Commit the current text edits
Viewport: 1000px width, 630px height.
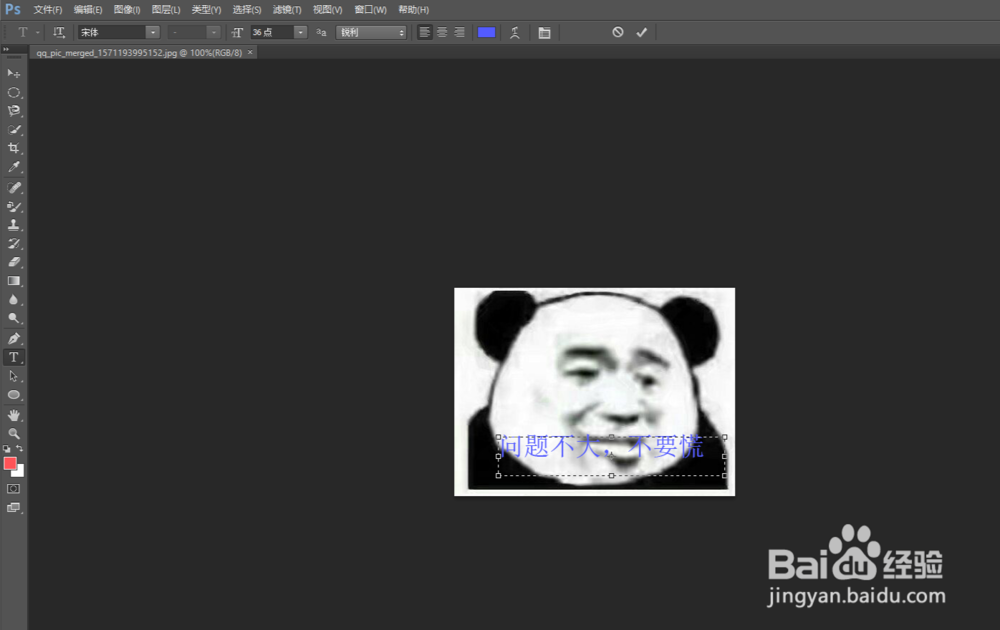[x=642, y=32]
